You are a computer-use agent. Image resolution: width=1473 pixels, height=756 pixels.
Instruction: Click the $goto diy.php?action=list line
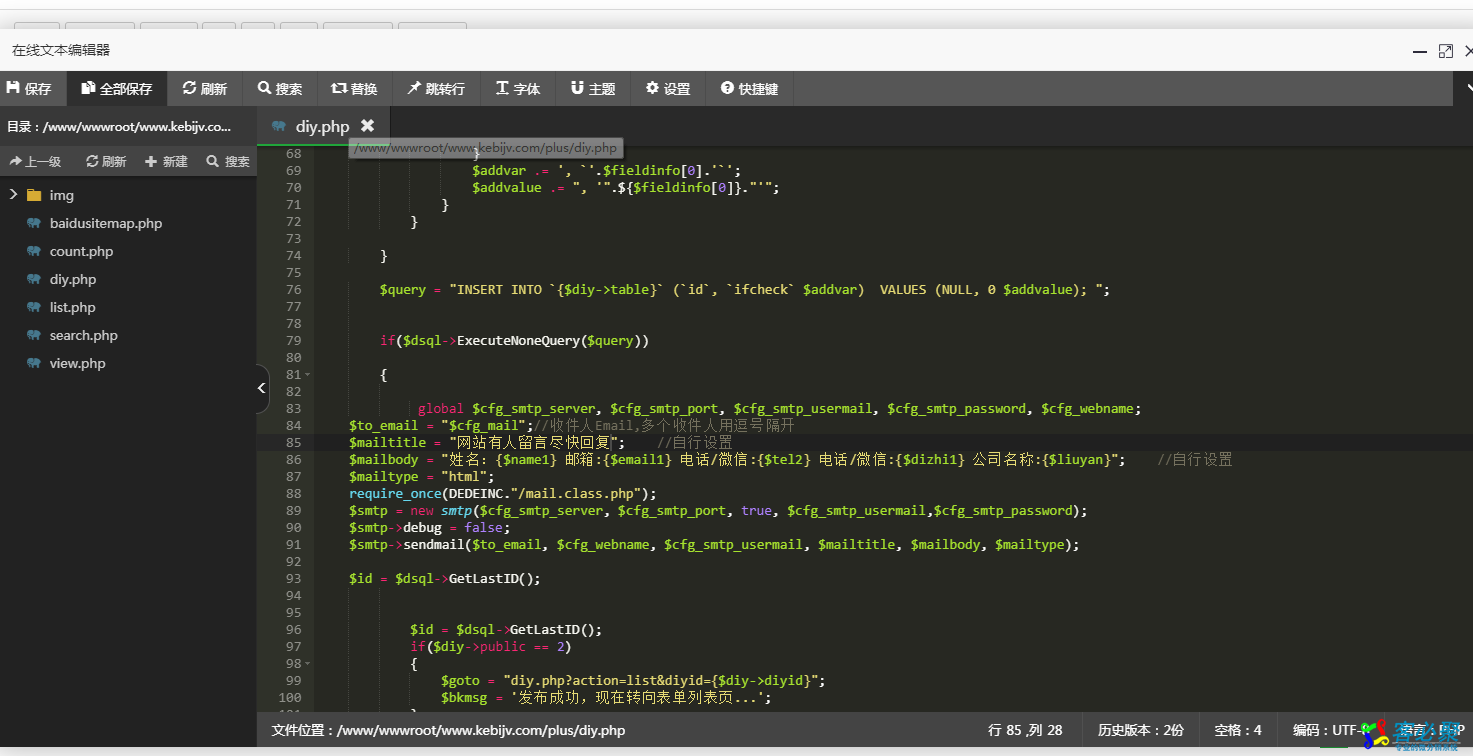tap(633, 680)
